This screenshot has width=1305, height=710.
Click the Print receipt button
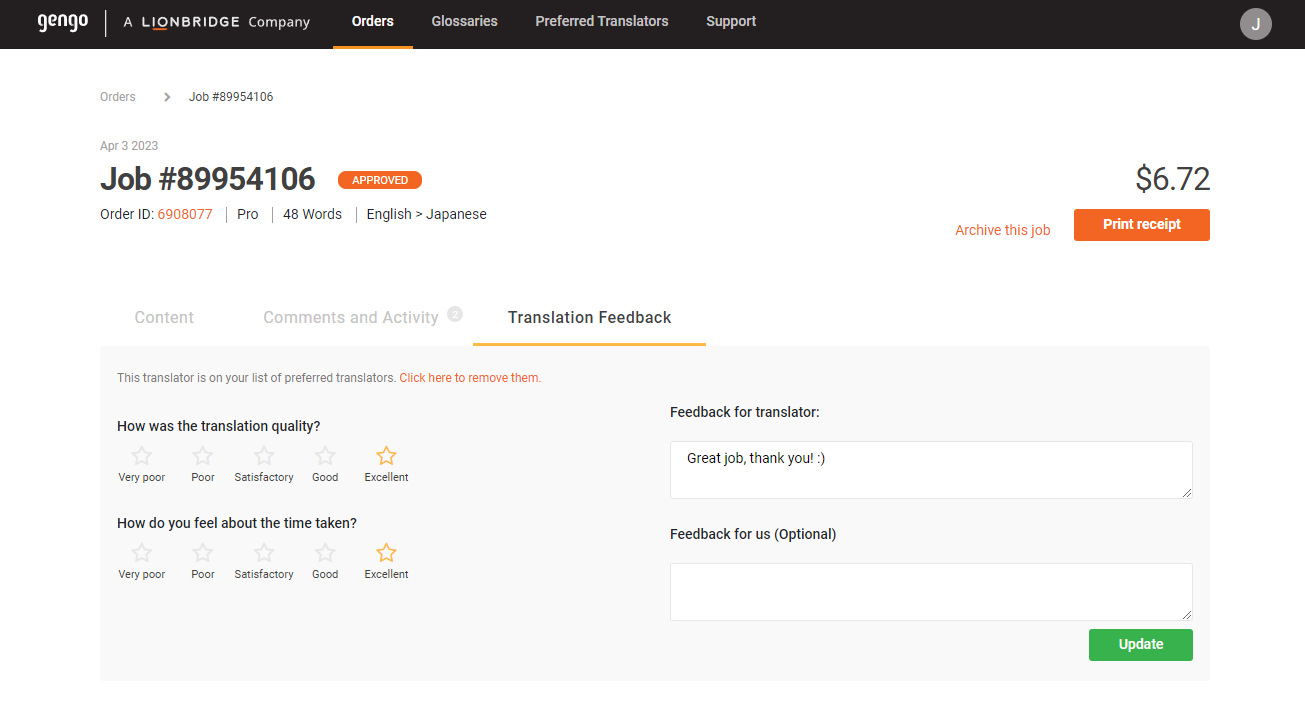point(1142,225)
